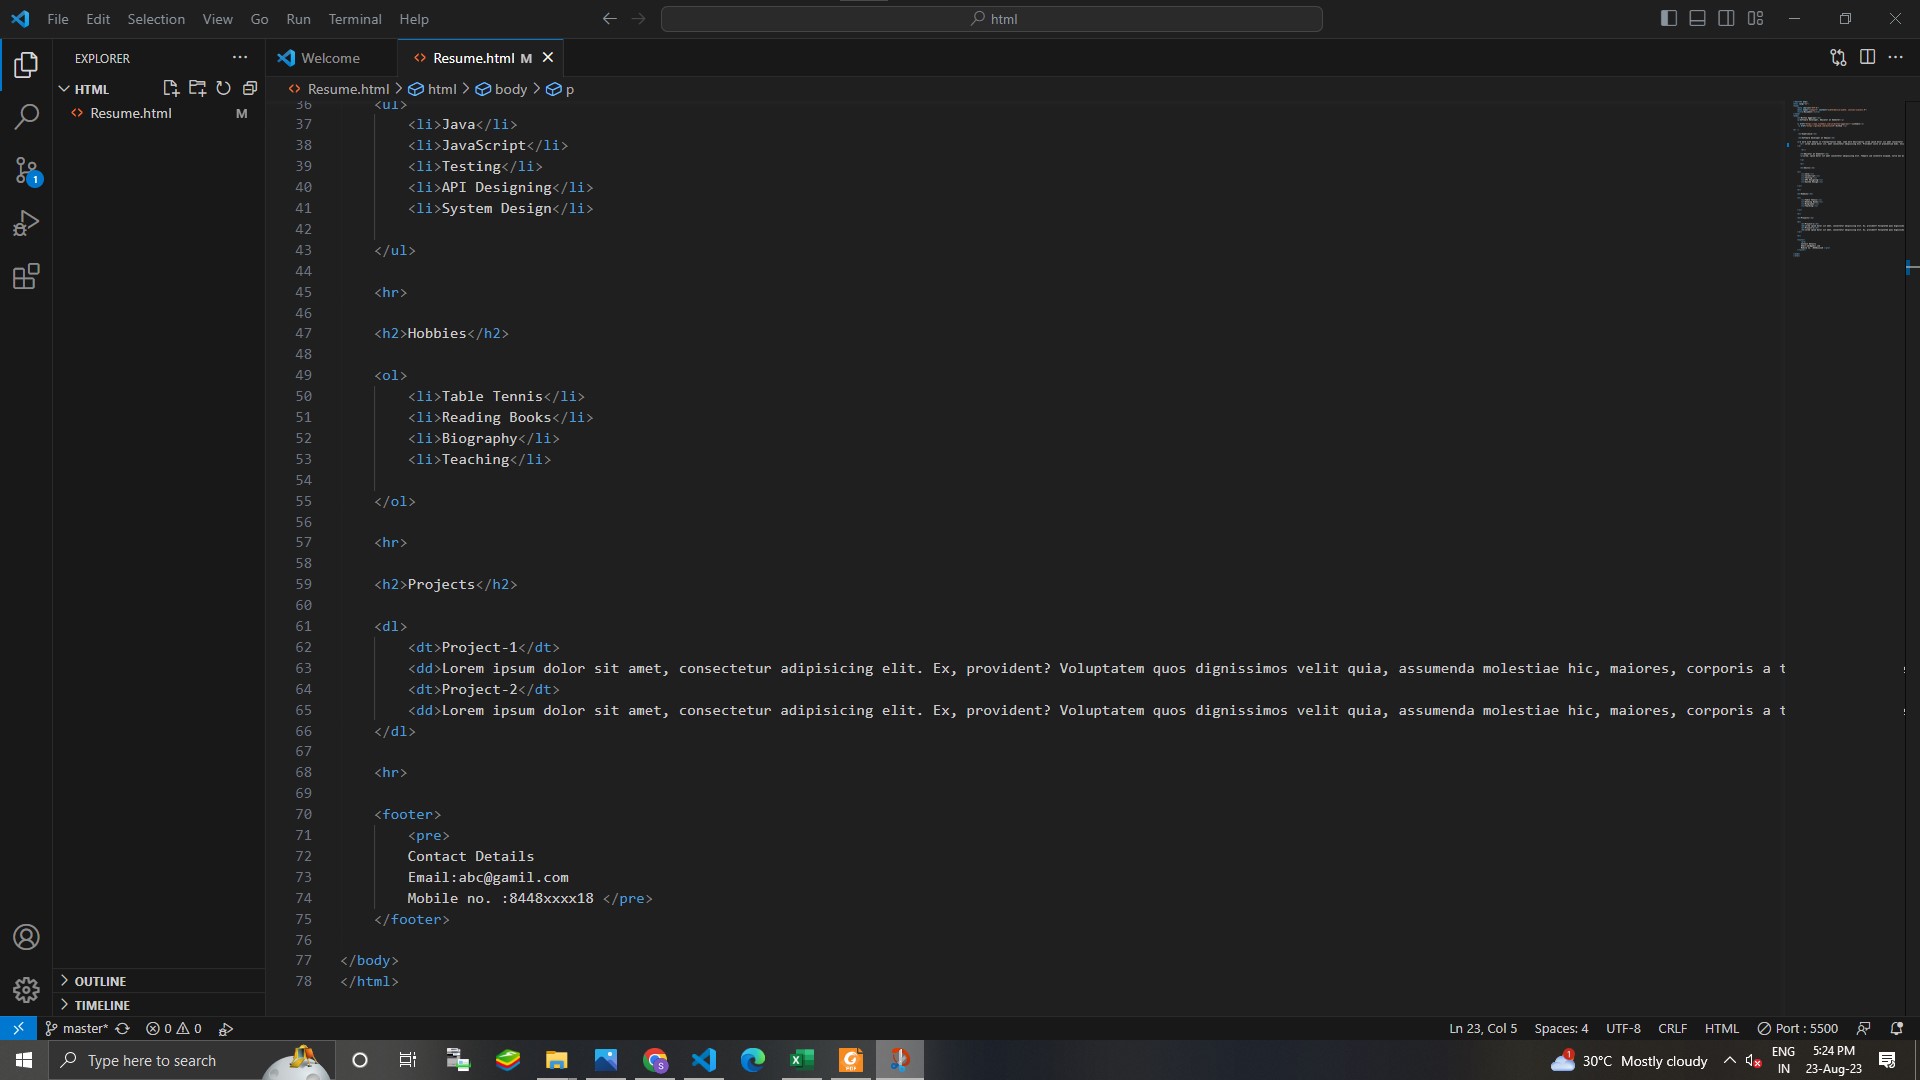1920x1080 pixels.
Task: Toggle the secondary side bar layout
Action: [x=1726, y=18]
